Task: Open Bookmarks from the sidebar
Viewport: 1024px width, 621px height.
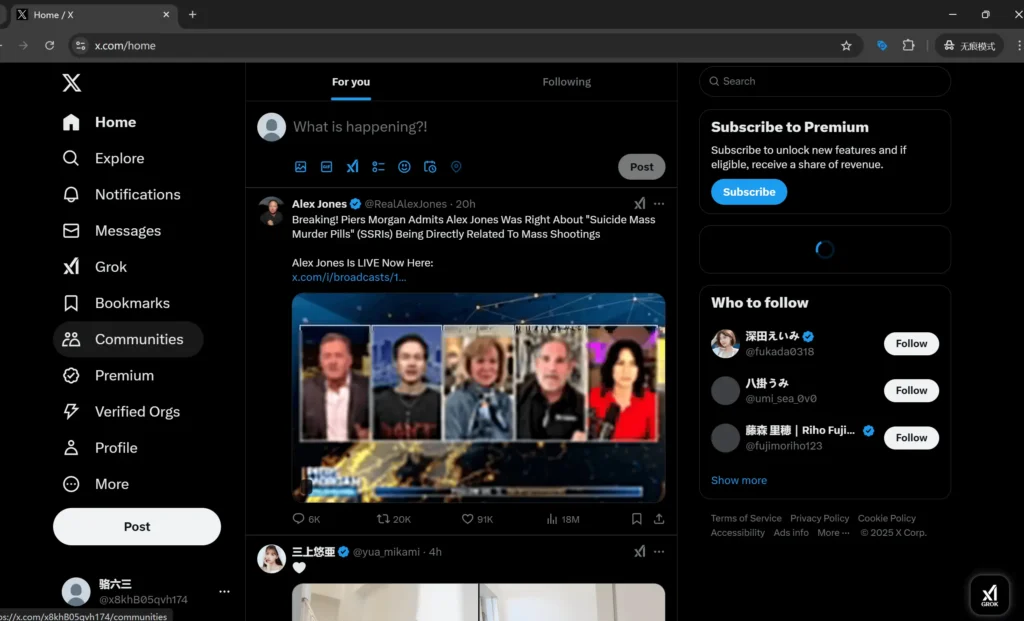Action: [x=116, y=303]
